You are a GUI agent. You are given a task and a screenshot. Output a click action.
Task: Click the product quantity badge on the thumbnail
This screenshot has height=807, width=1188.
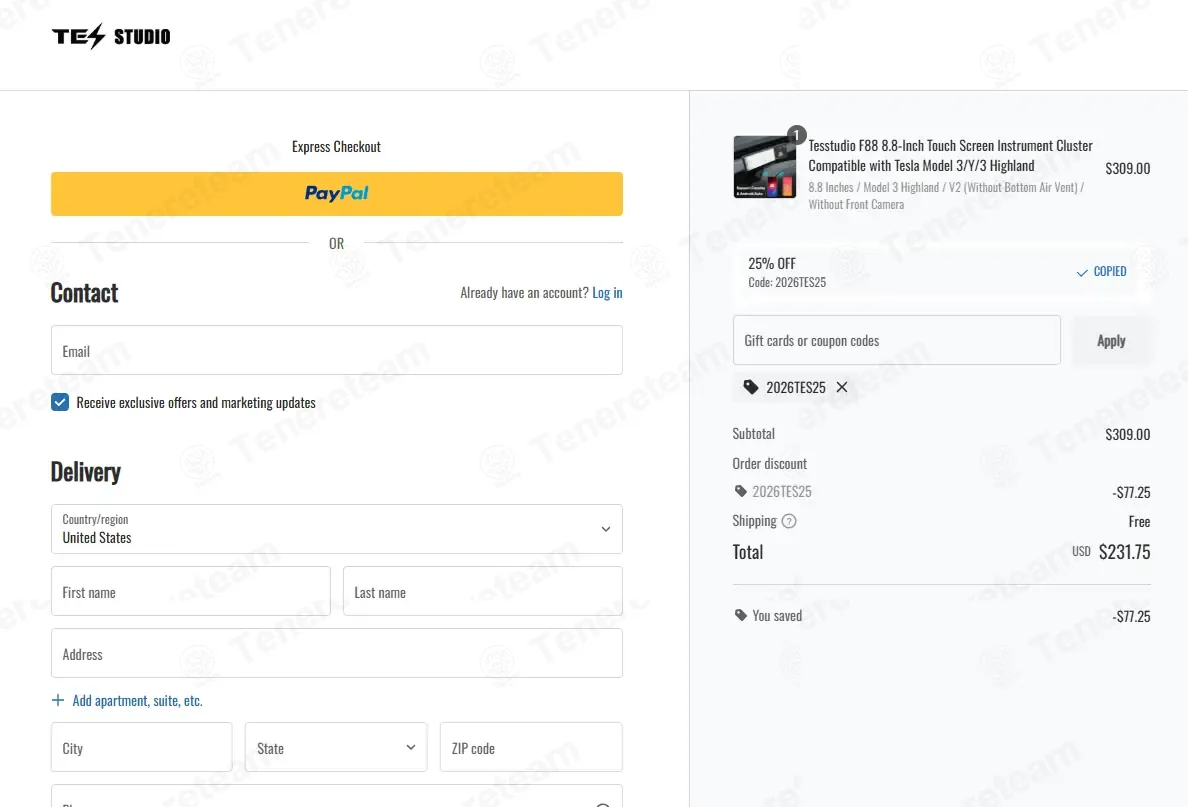[x=796, y=135]
